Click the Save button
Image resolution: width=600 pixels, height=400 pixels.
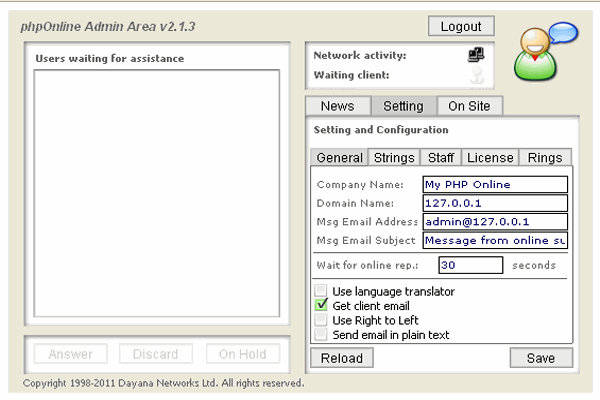point(541,358)
